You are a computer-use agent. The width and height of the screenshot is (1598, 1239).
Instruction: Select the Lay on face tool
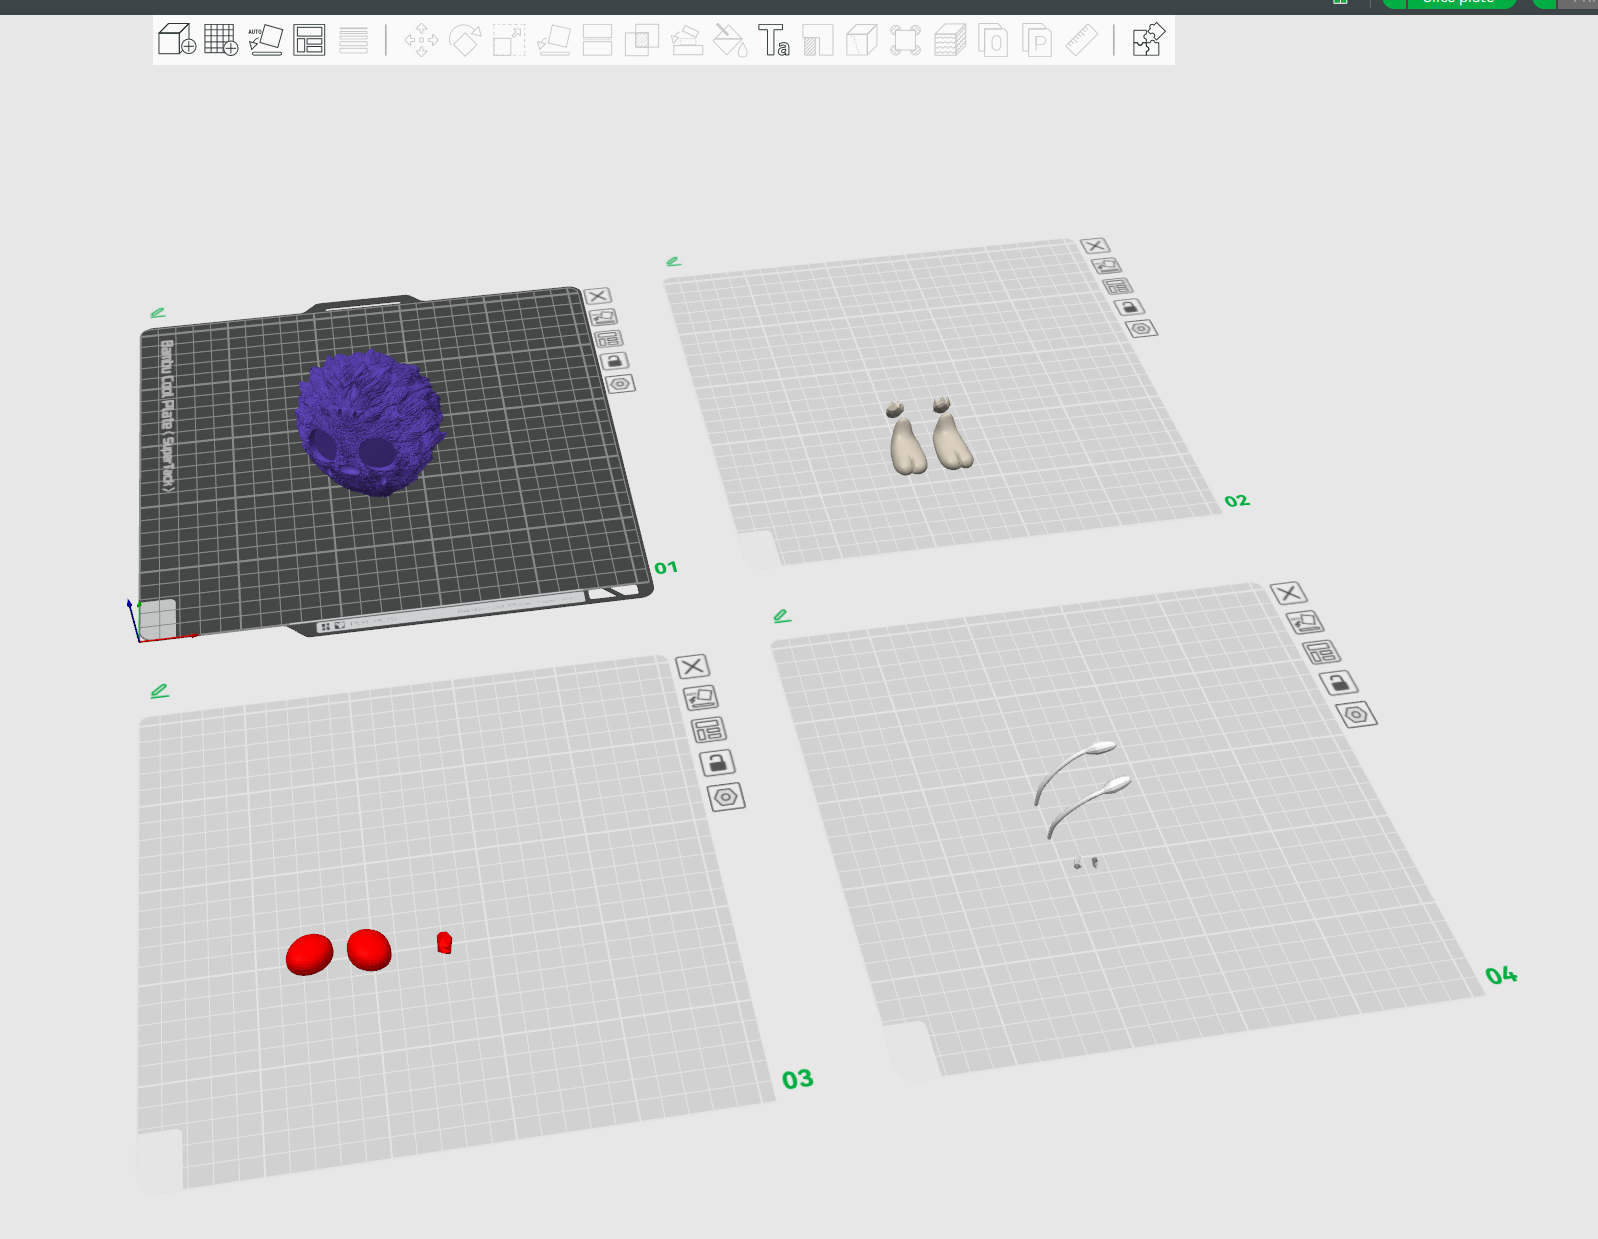click(x=553, y=40)
